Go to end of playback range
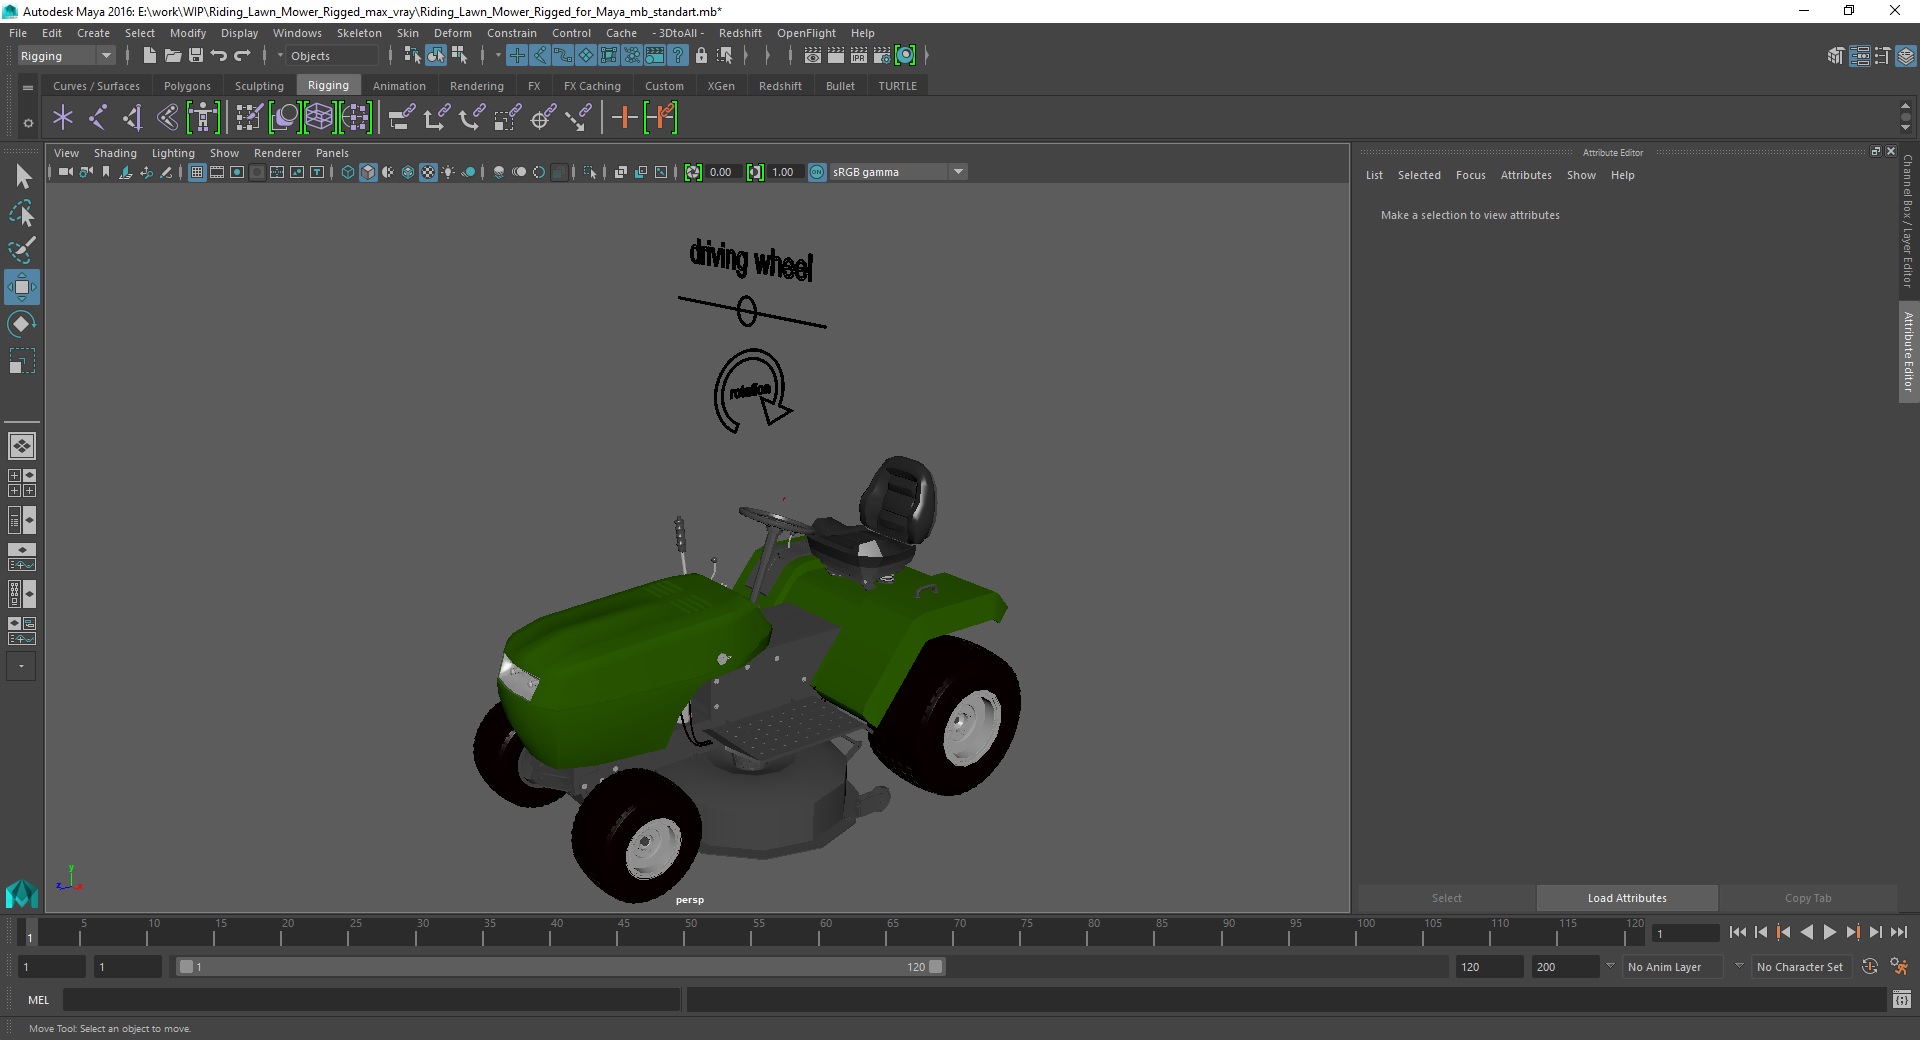The height and width of the screenshot is (1040, 1920). (1898, 932)
